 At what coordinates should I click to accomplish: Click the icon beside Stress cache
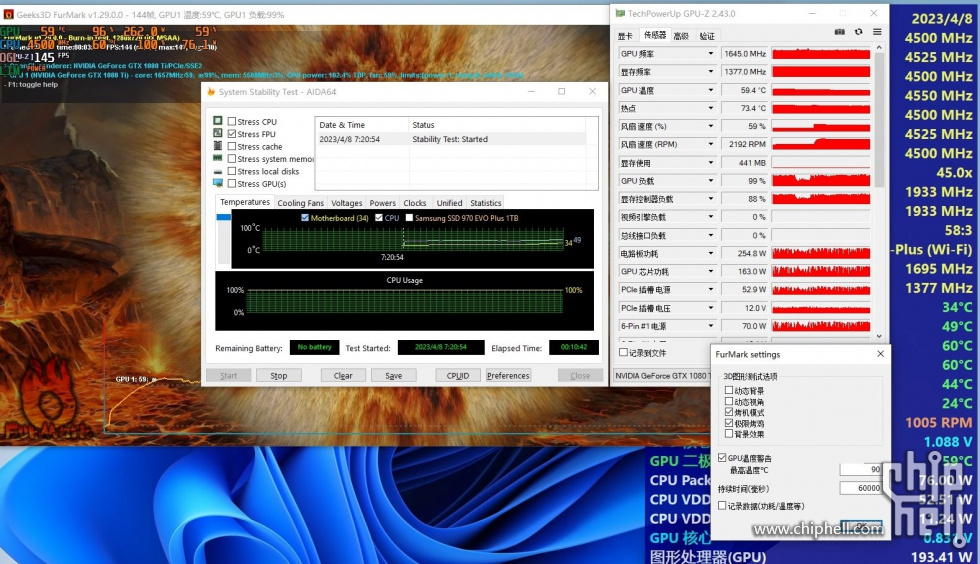[x=218, y=146]
